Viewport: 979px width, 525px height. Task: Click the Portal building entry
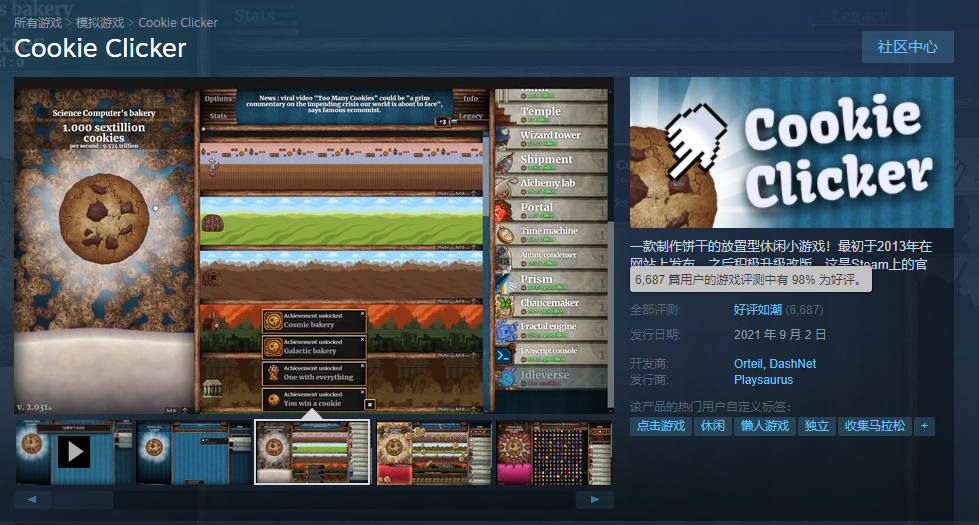click(552, 209)
